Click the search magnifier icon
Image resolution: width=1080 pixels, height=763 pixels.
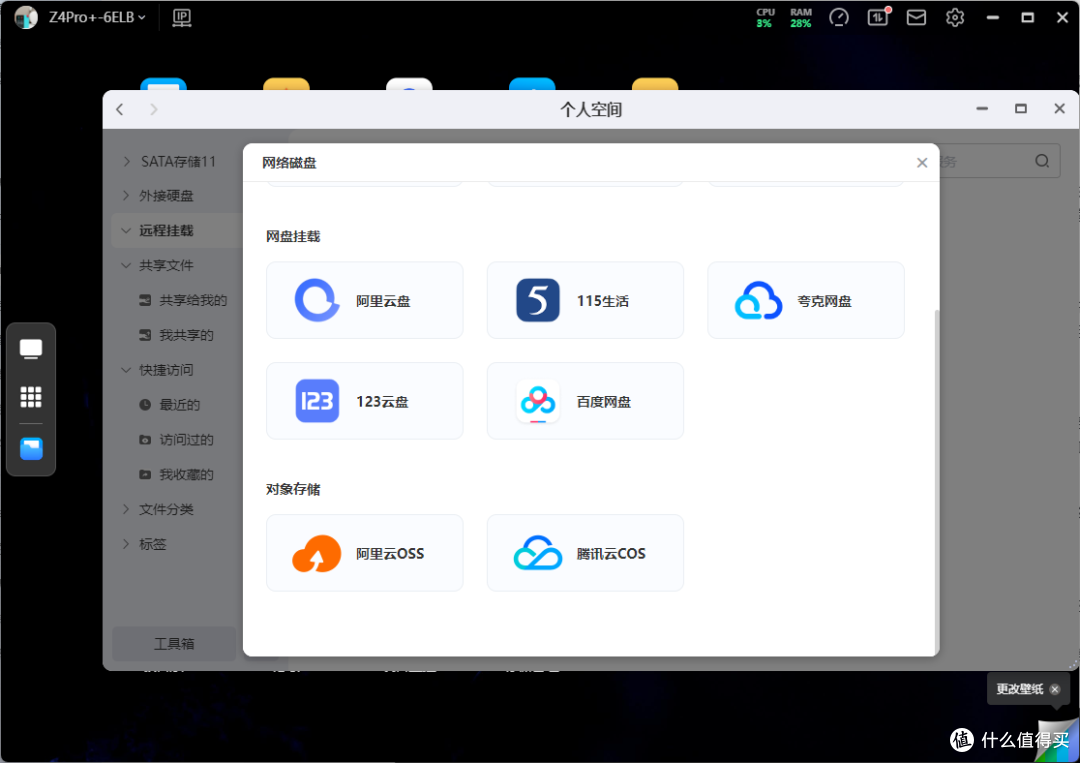pos(1042,161)
